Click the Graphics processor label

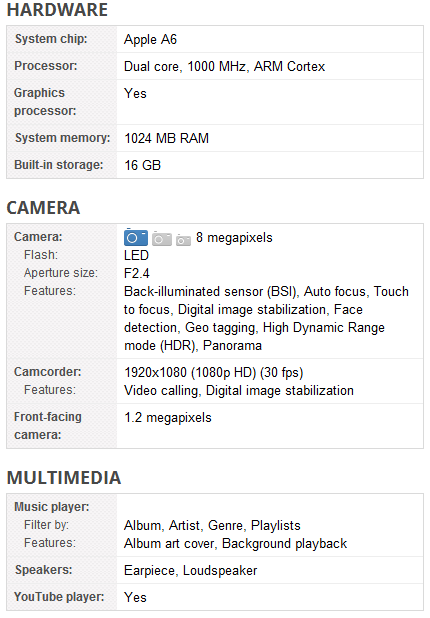coord(45,102)
